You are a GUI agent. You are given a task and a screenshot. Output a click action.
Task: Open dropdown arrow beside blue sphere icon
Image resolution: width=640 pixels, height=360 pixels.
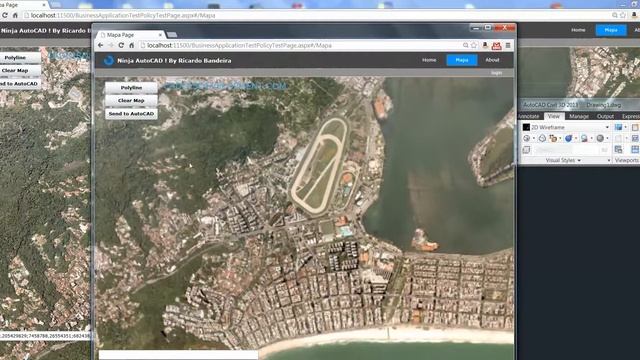(576, 138)
